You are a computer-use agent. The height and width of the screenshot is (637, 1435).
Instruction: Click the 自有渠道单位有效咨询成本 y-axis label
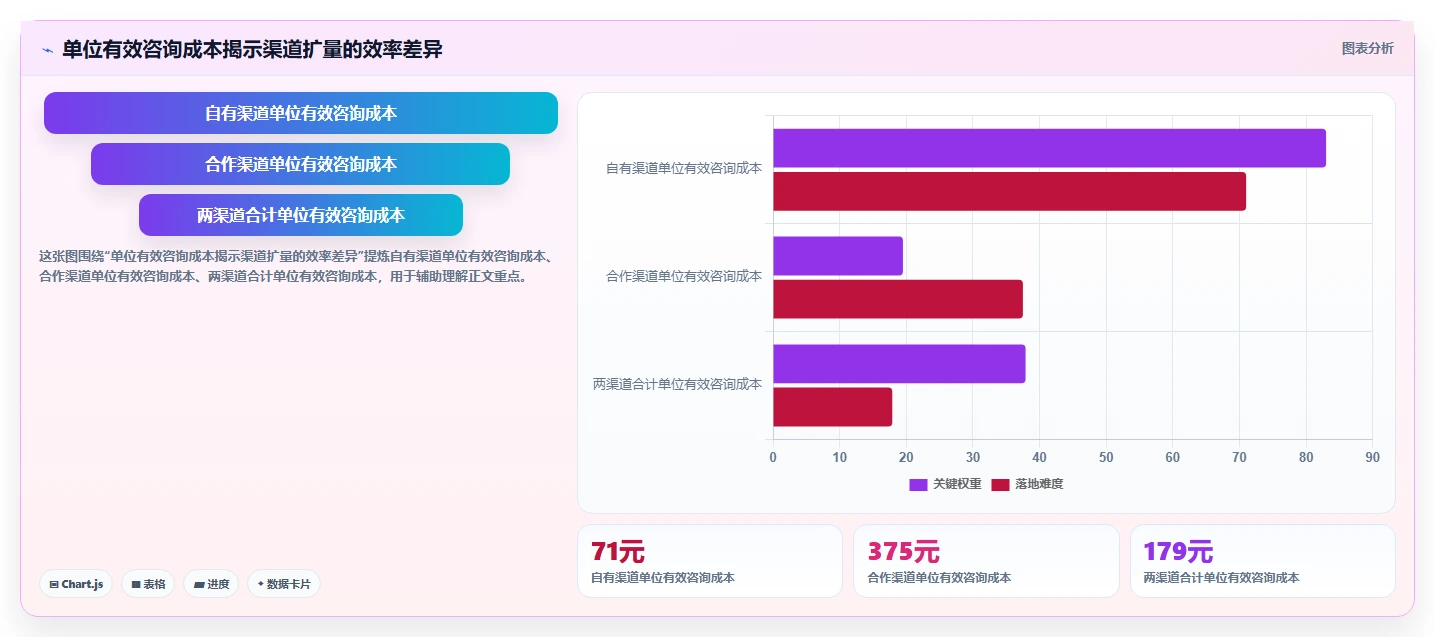tap(684, 168)
